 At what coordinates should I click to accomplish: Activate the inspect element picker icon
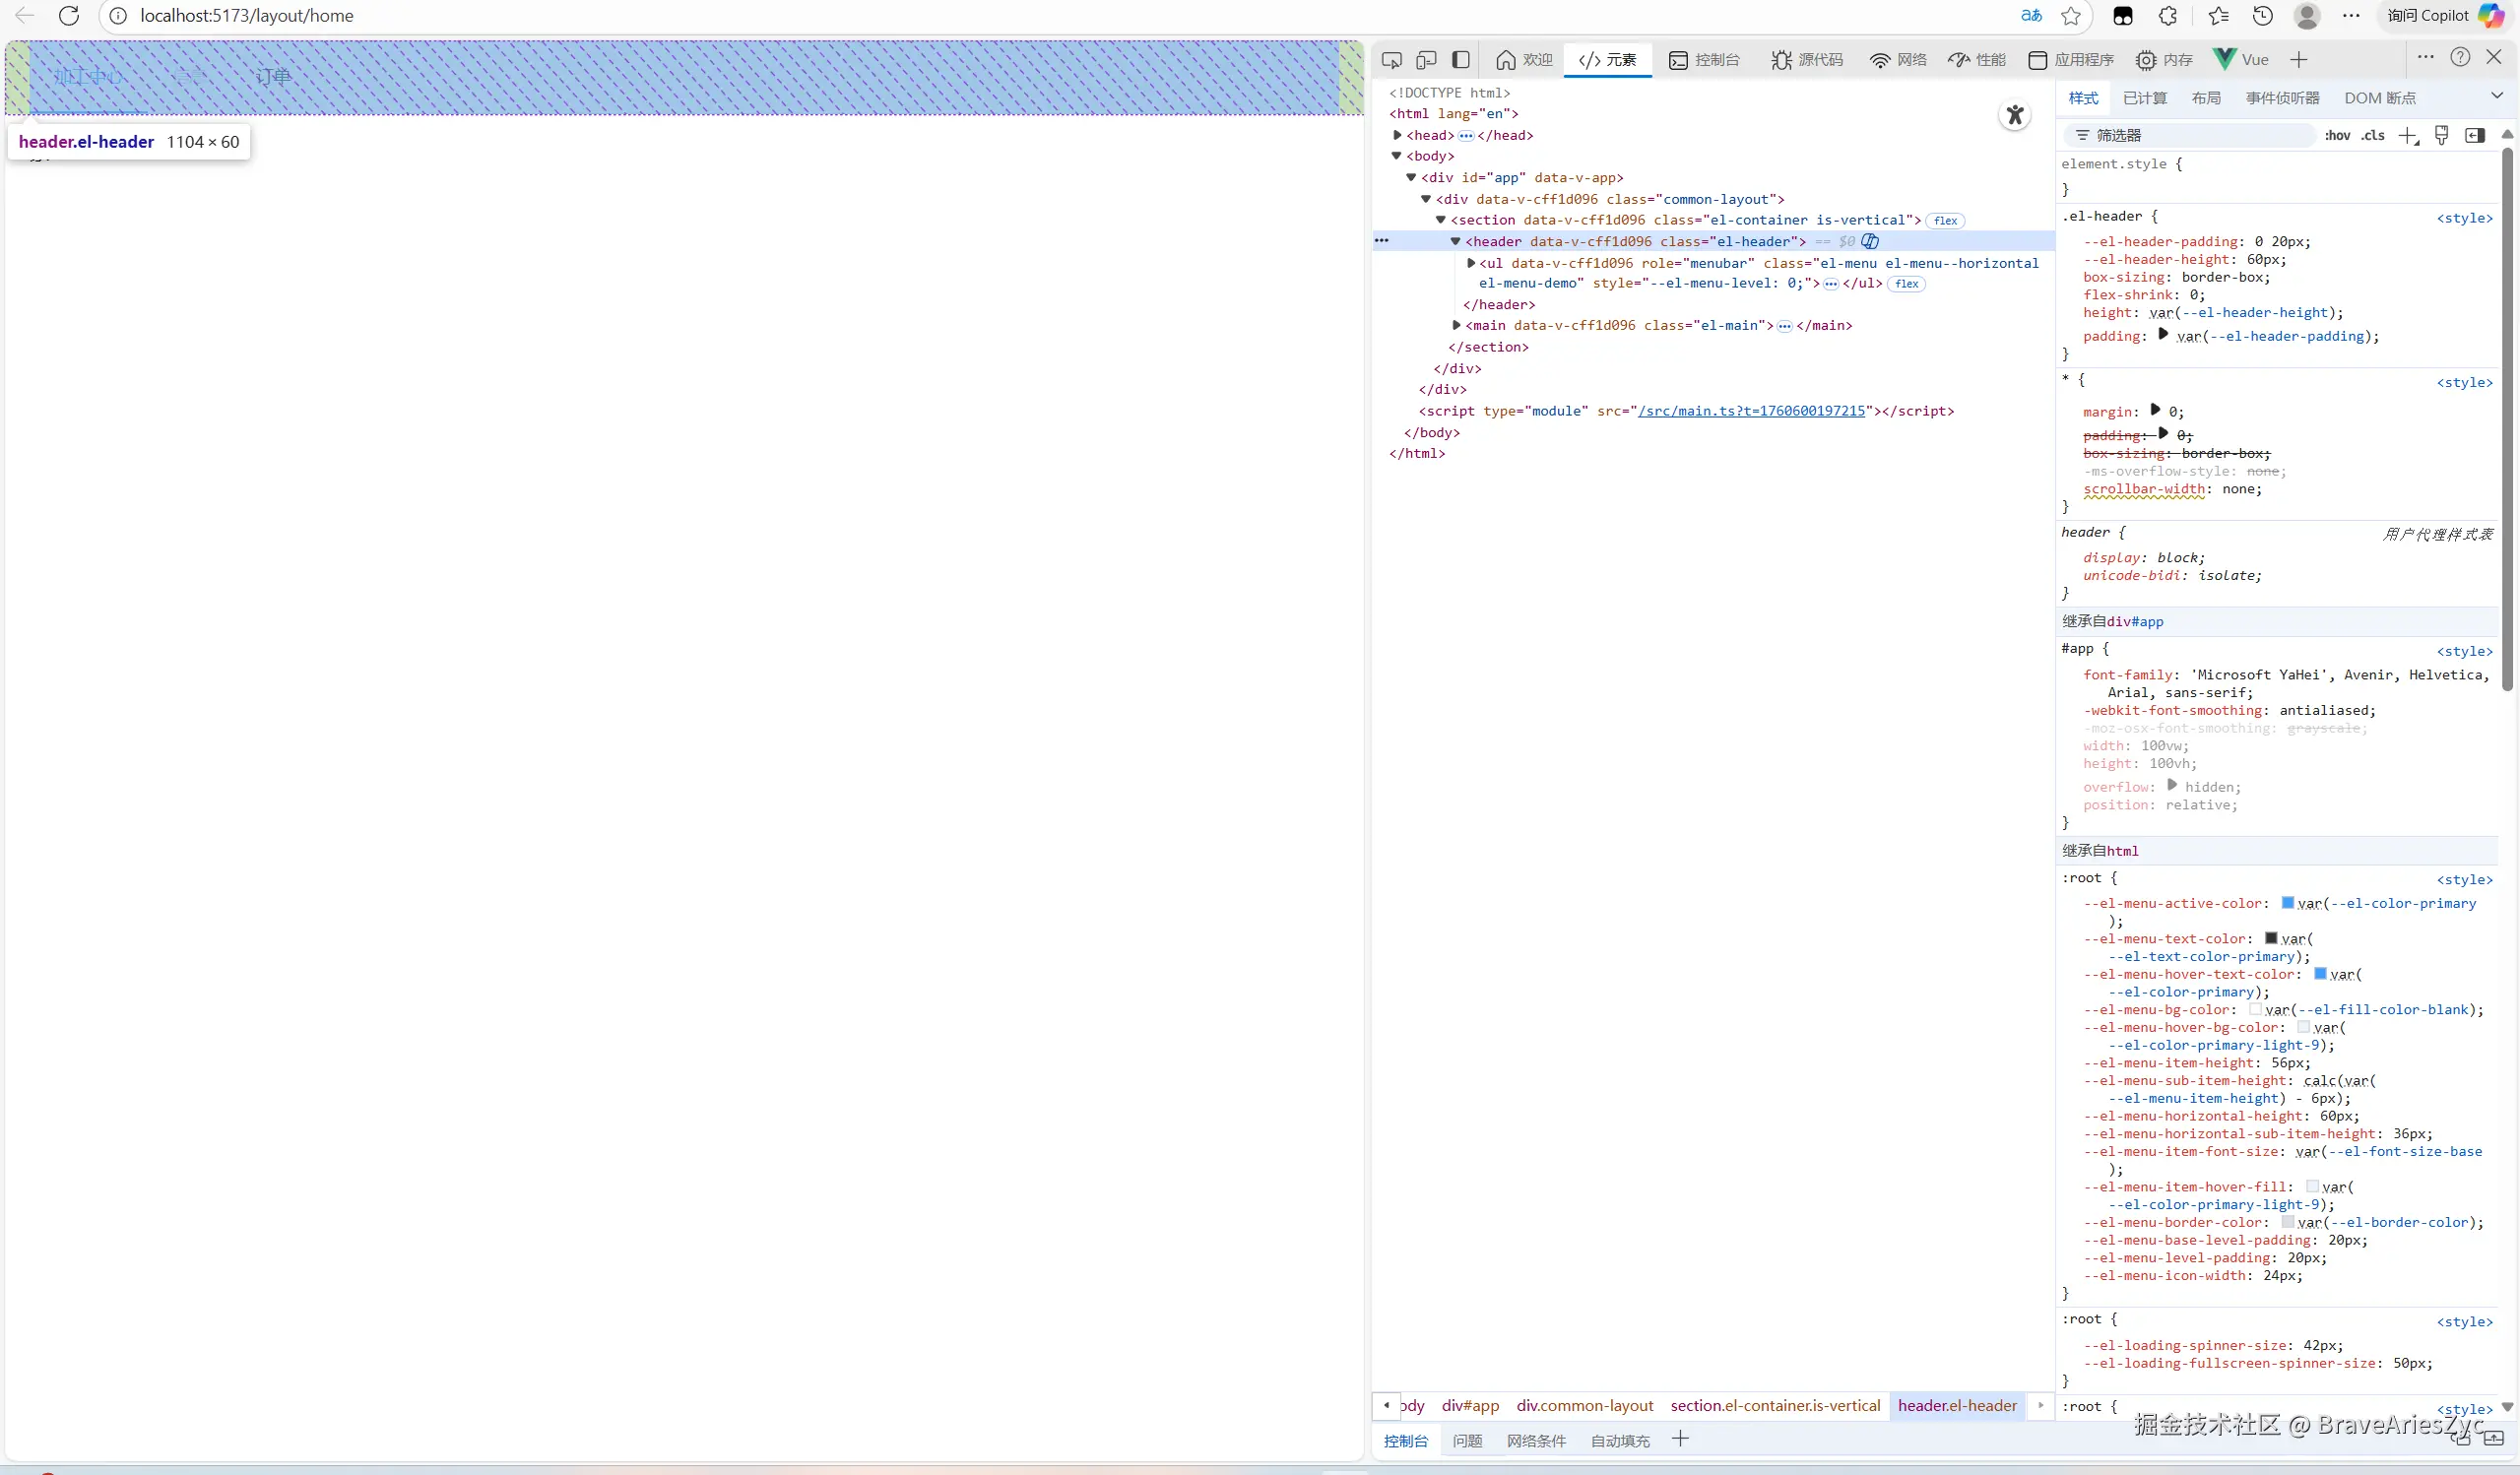(1391, 60)
